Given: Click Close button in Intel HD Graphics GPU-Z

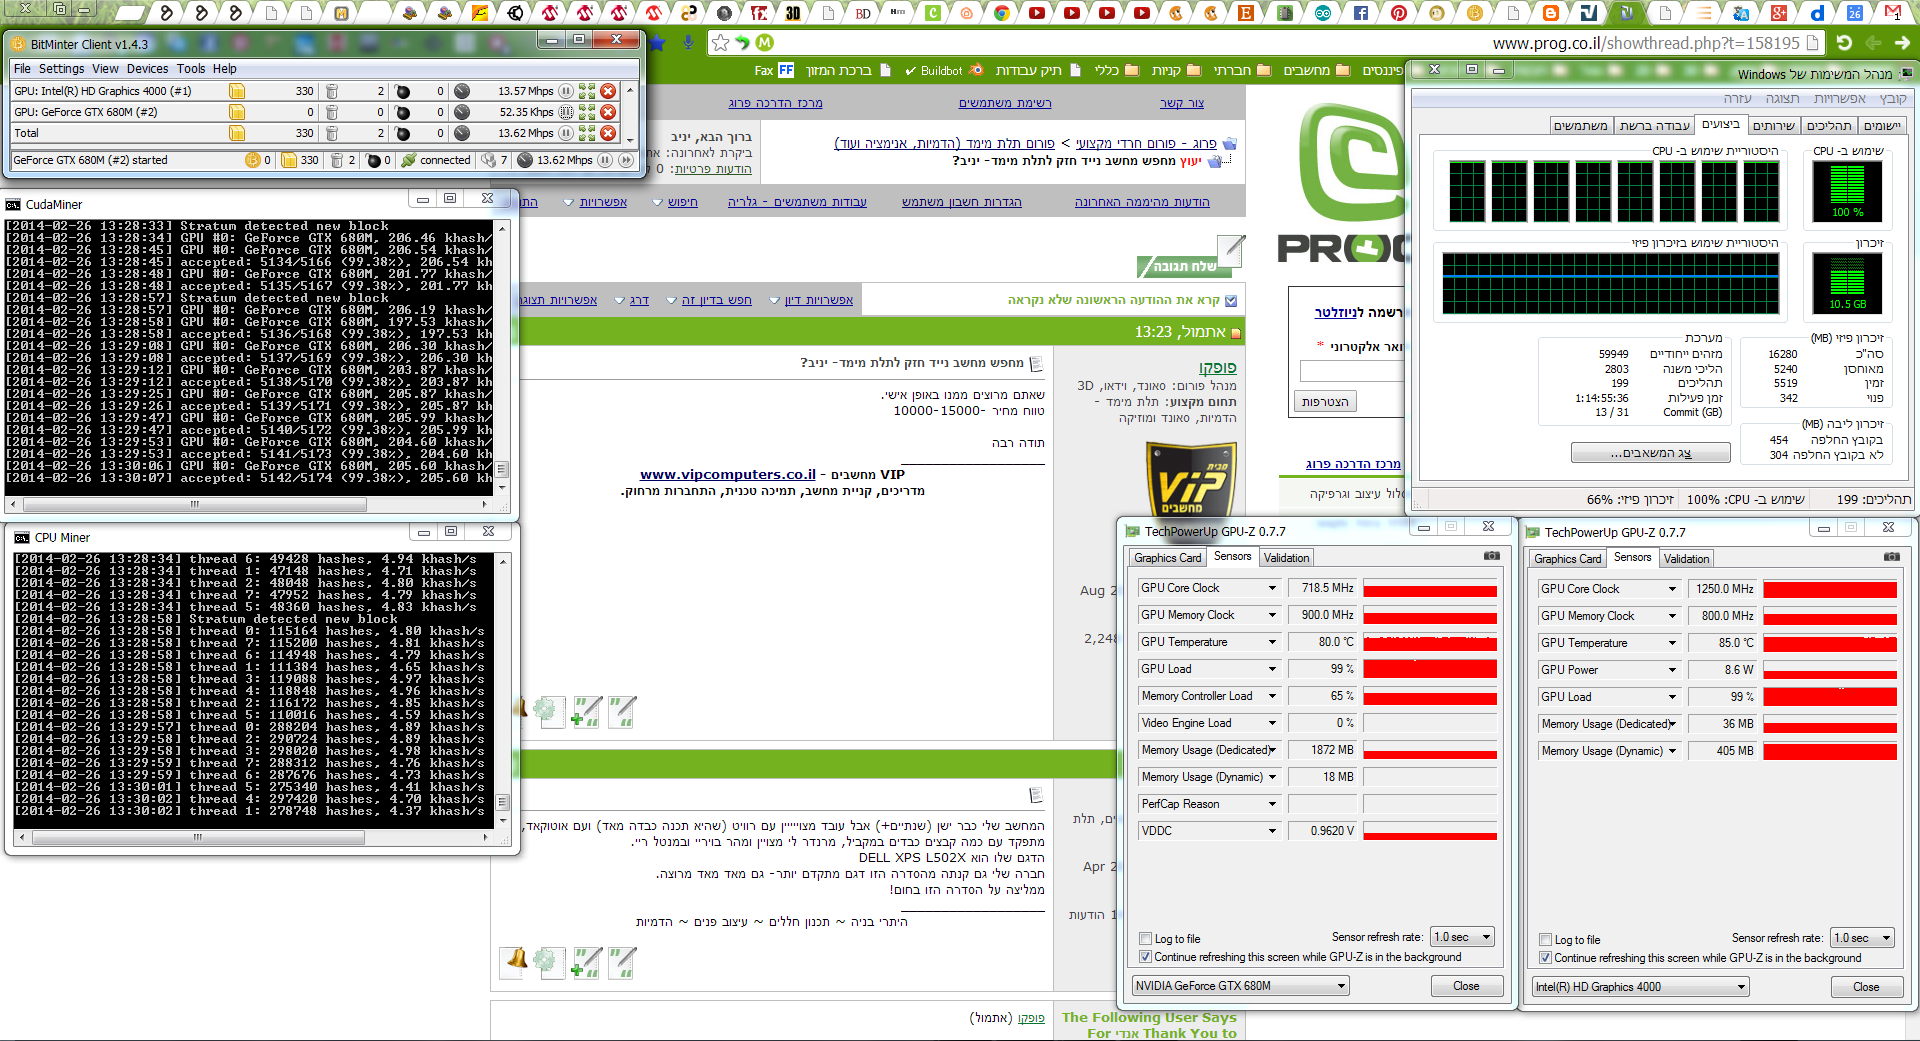Looking at the screenshot, I should point(1866,987).
